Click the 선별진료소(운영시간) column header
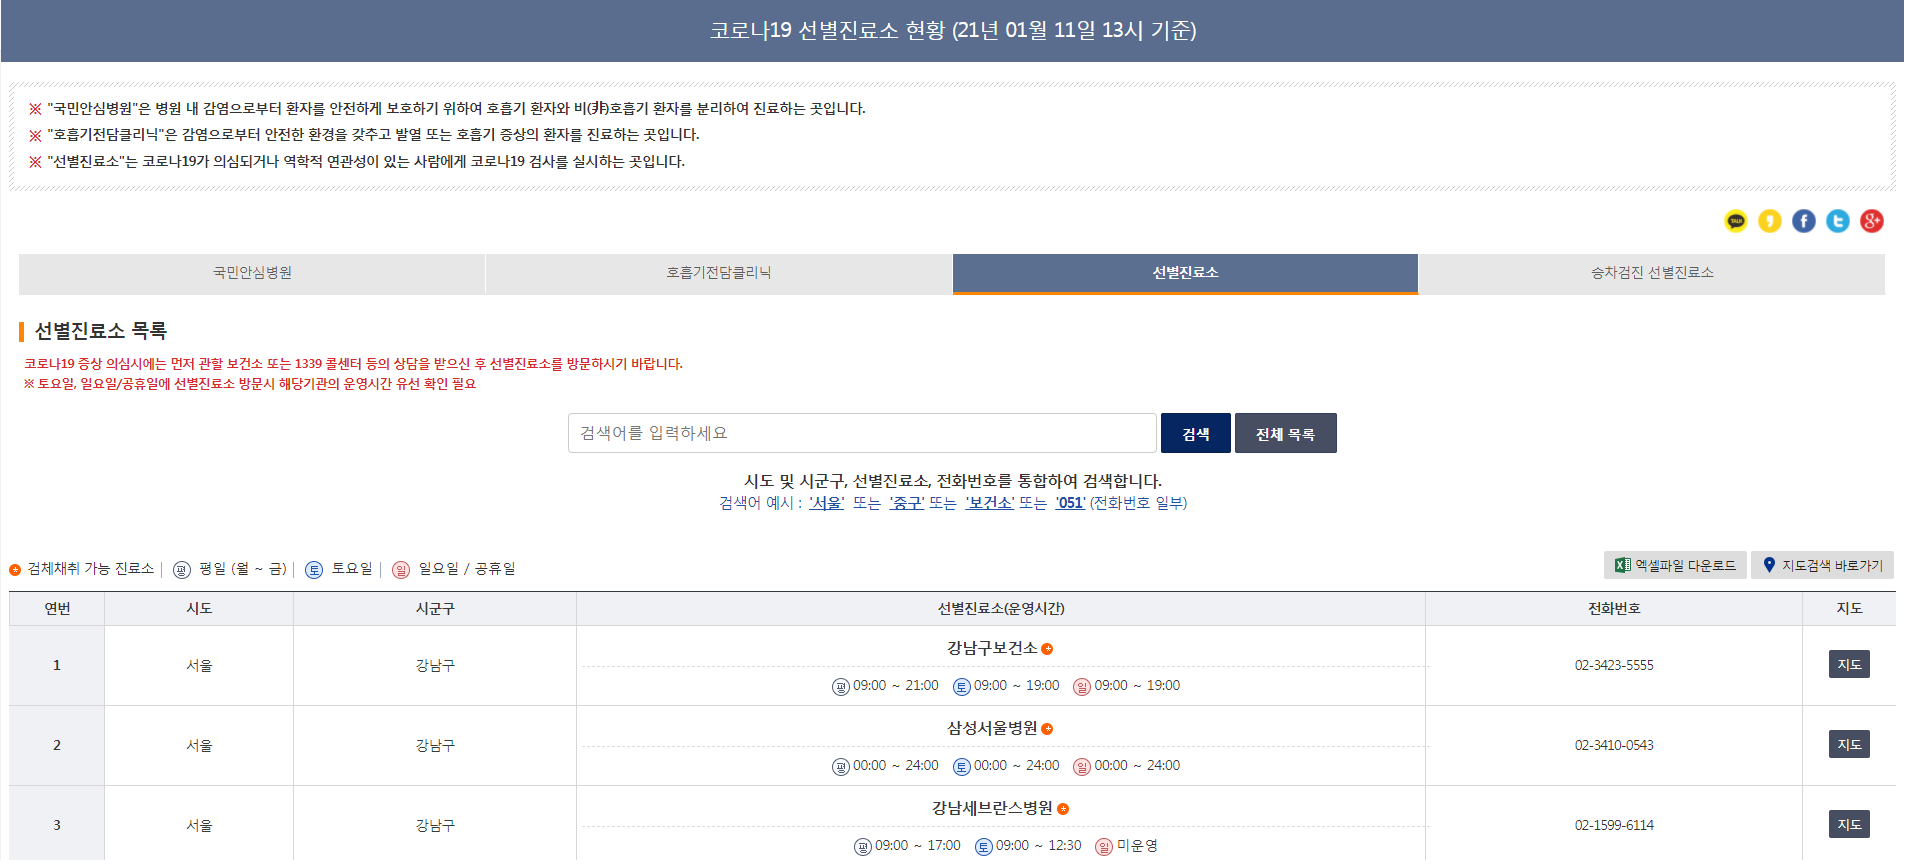The height and width of the screenshot is (866, 1910). (x=1001, y=609)
